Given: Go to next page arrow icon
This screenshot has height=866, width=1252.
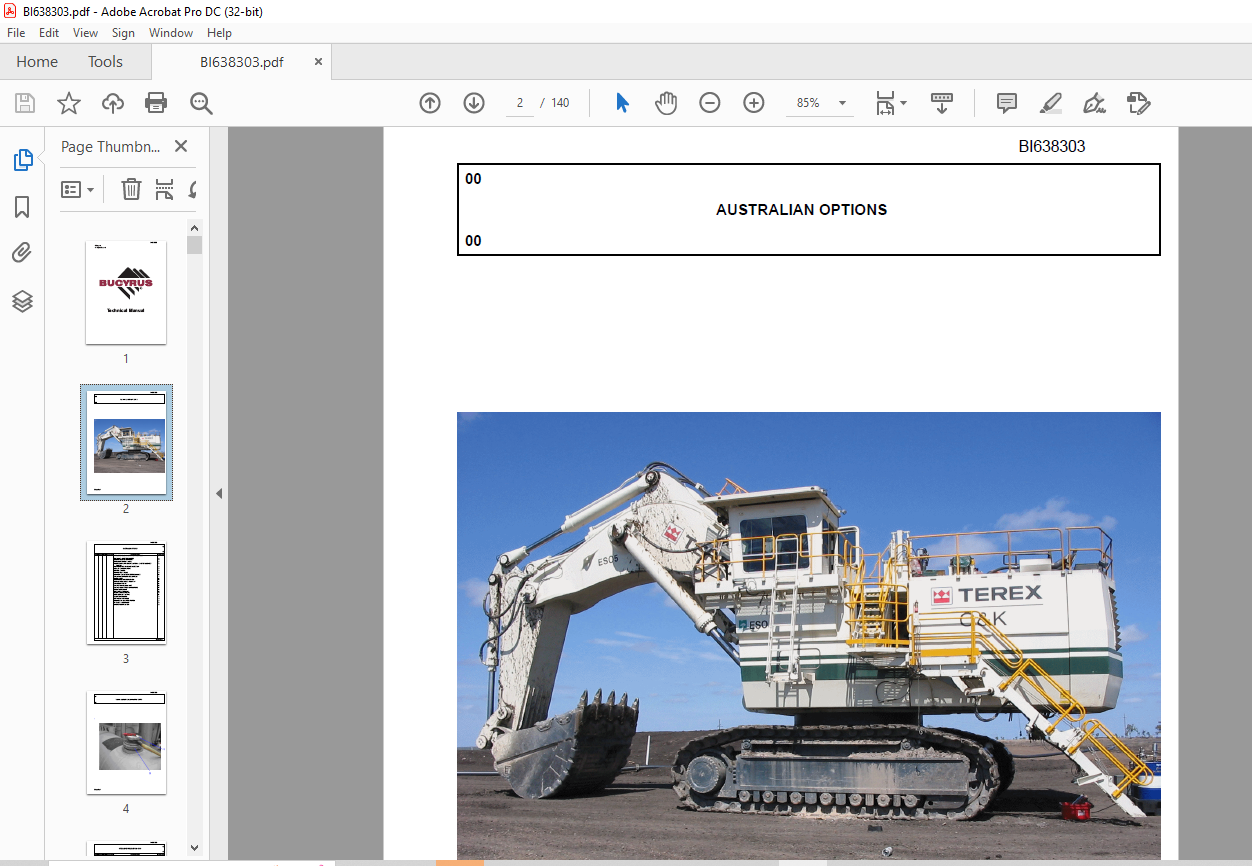Looking at the screenshot, I should click(474, 103).
